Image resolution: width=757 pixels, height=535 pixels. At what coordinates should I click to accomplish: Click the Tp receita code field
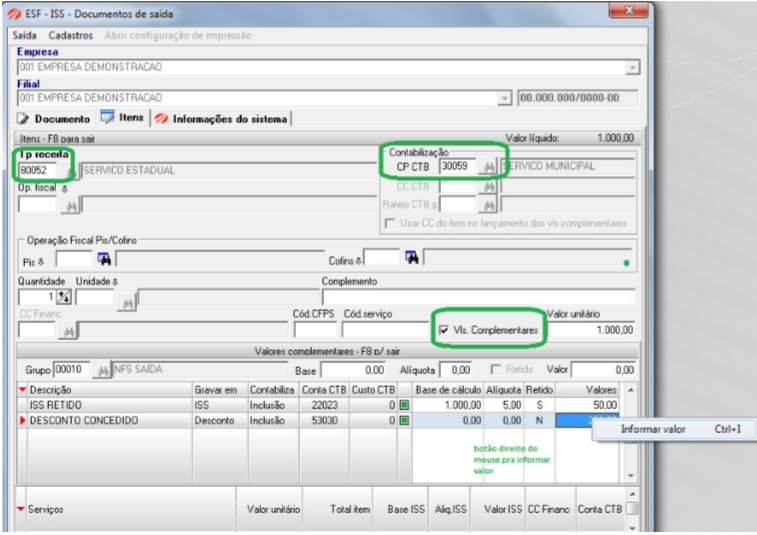[x=38, y=170]
